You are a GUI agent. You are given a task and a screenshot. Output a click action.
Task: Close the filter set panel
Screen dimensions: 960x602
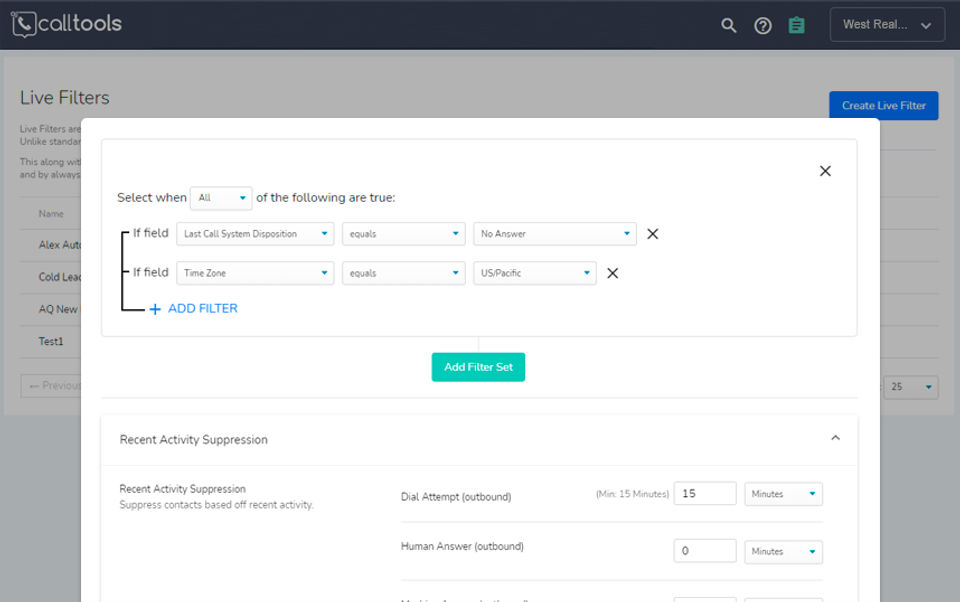tap(825, 171)
